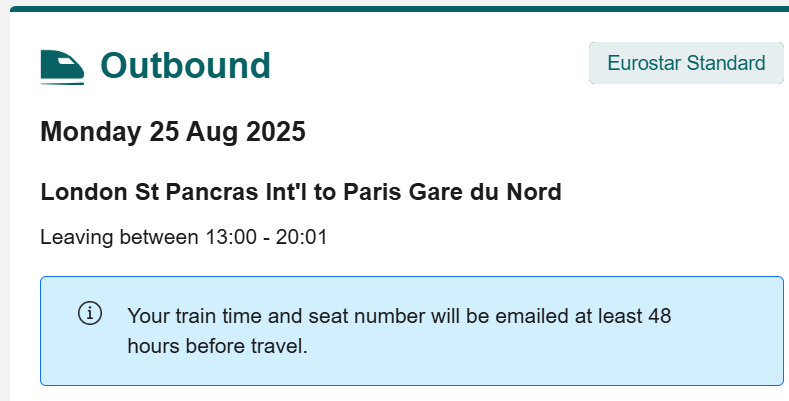
Task: Click Paris Gare du Nord destination name
Action: point(452,192)
